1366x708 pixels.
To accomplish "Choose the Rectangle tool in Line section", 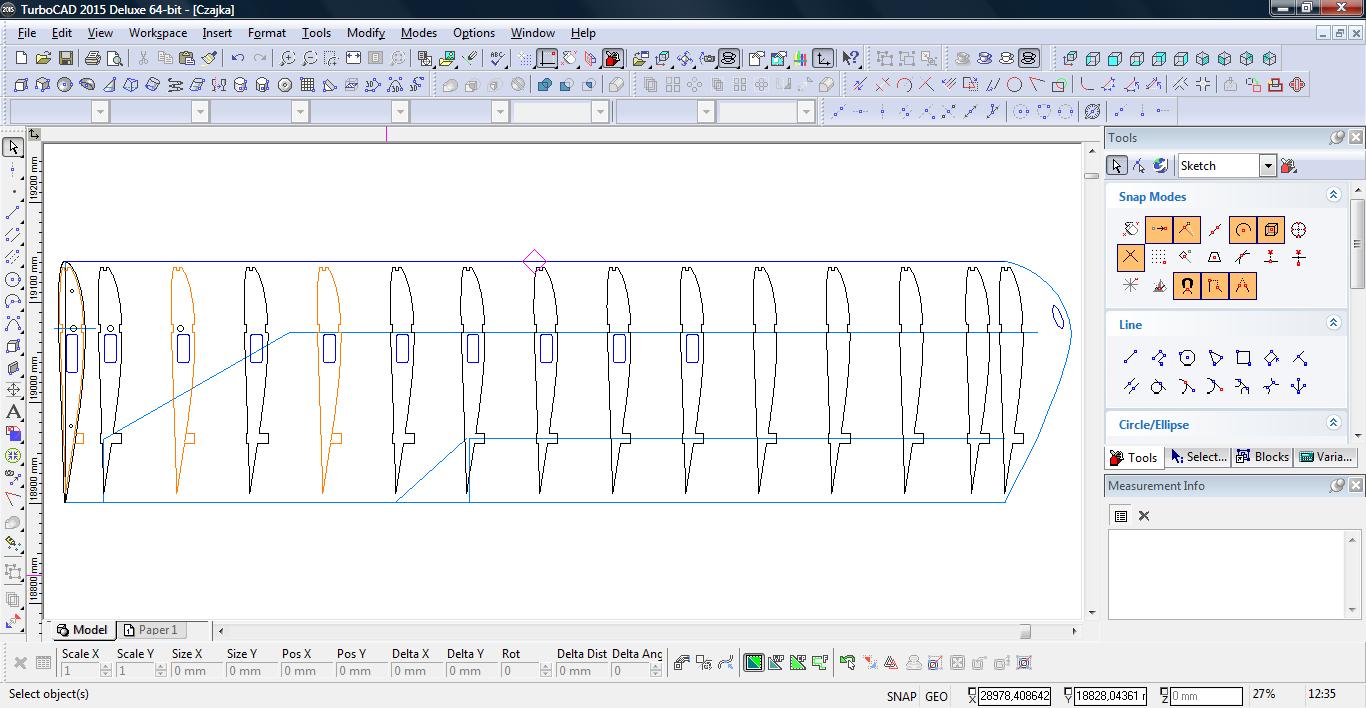I will coord(1243,358).
